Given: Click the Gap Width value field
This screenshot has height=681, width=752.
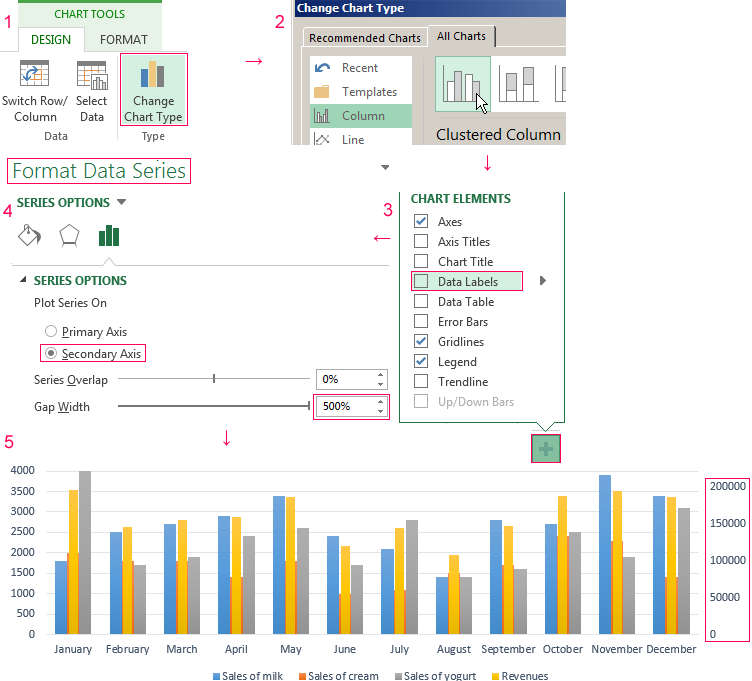Looking at the screenshot, I should 344,407.
